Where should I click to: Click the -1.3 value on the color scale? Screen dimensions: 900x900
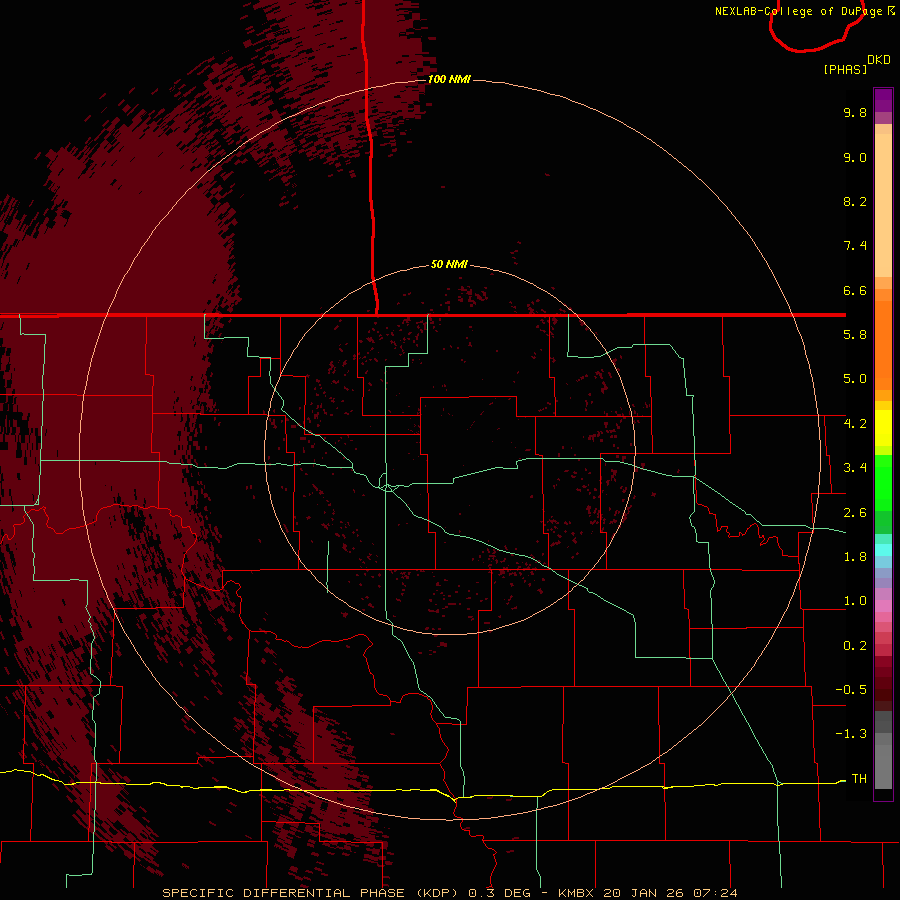[851, 734]
